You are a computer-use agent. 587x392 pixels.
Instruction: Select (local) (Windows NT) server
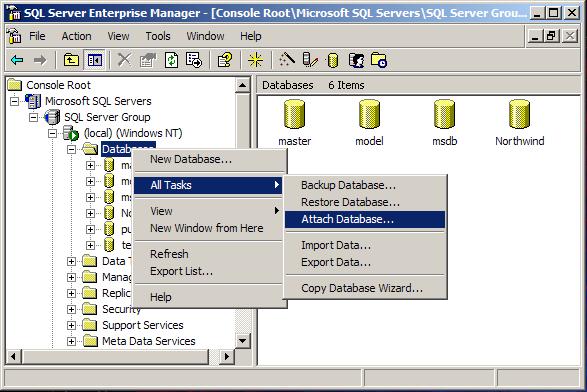pyautogui.click(x=133, y=133)
